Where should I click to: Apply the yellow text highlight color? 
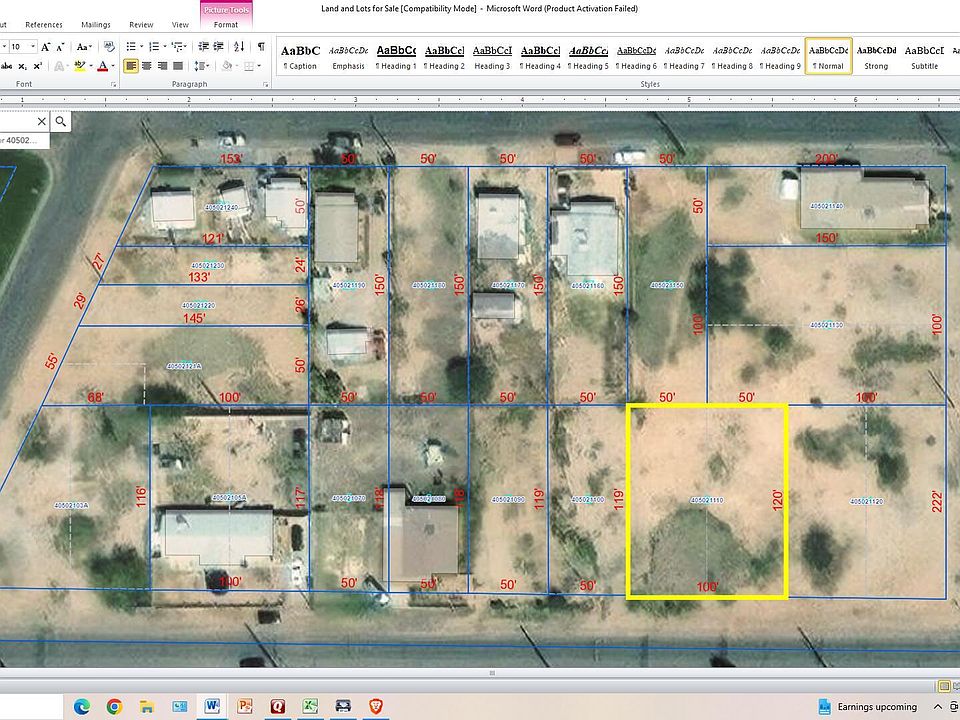pyautogui.click(x=79, y=66)
